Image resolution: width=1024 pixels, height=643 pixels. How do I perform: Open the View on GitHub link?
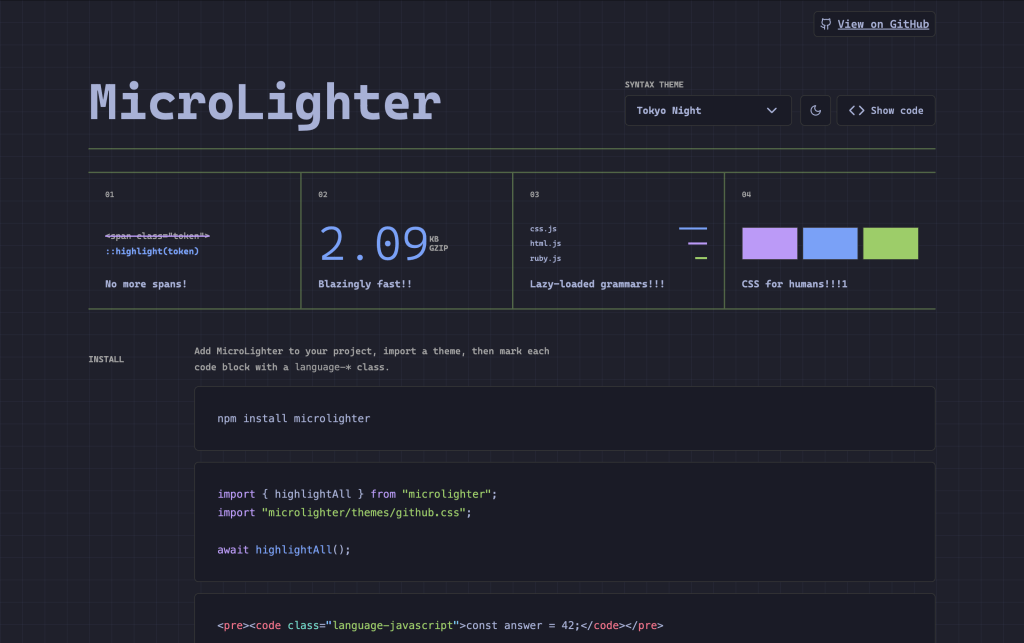pyautogui.click(x=874, y=24)
